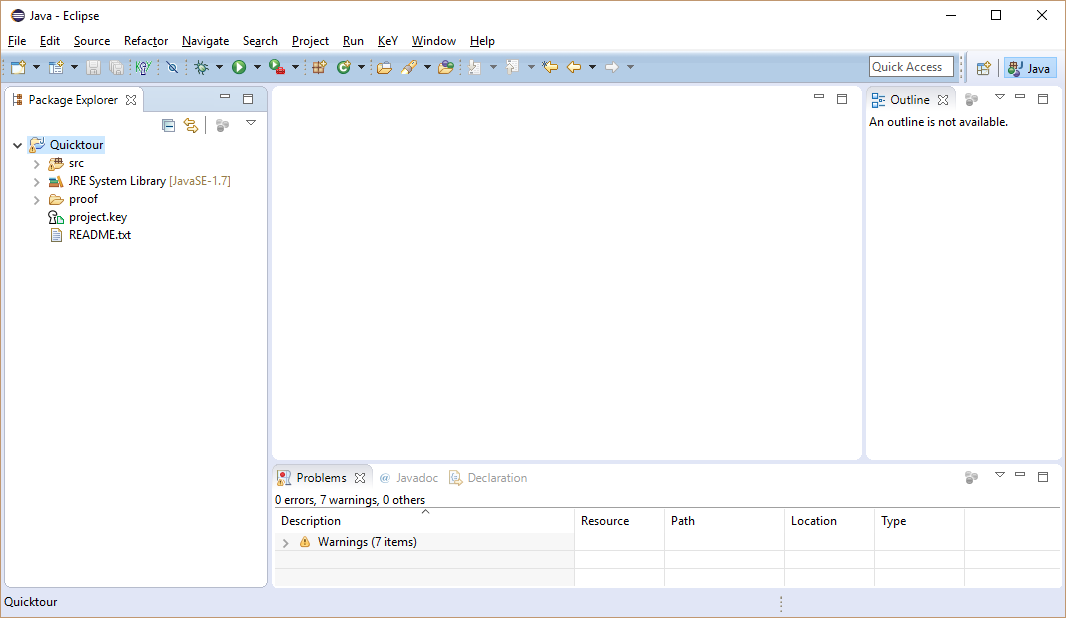This screenshot has width=1066, height=618.
Task: Open the New wizard dropdown arrow
Action: [x=36, y=67]
